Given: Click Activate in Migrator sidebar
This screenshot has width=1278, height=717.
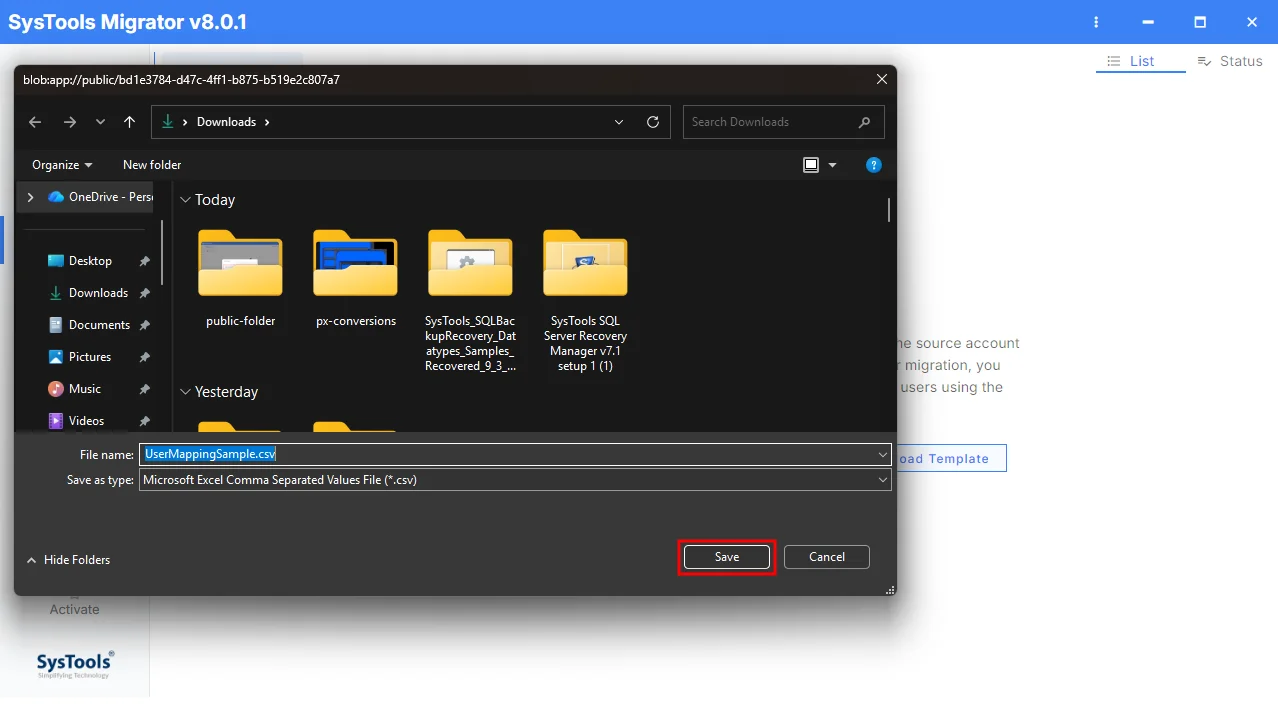Looking at the screenshot, I should click(75, 609).
